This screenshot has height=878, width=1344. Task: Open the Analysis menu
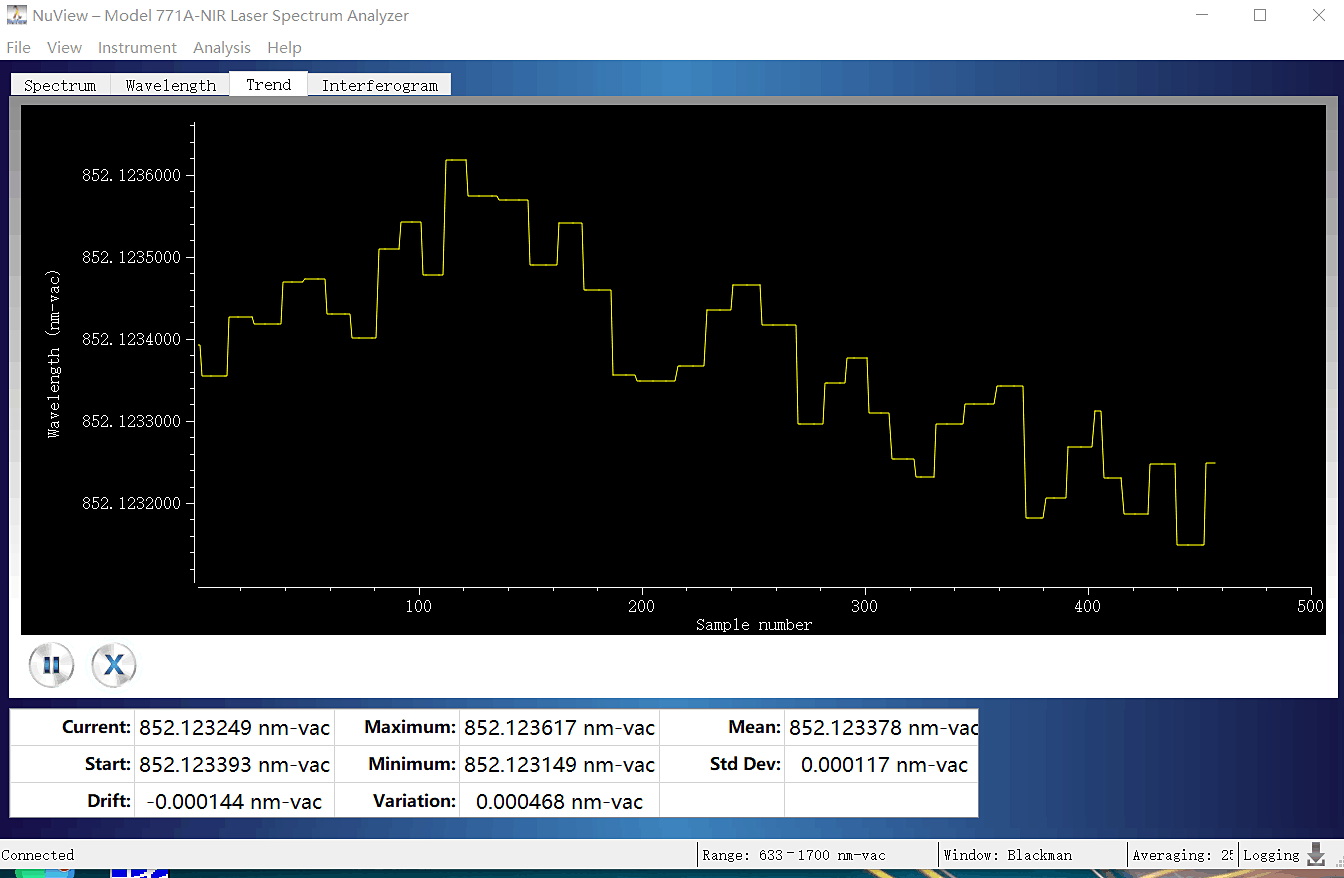pos(222,48)
